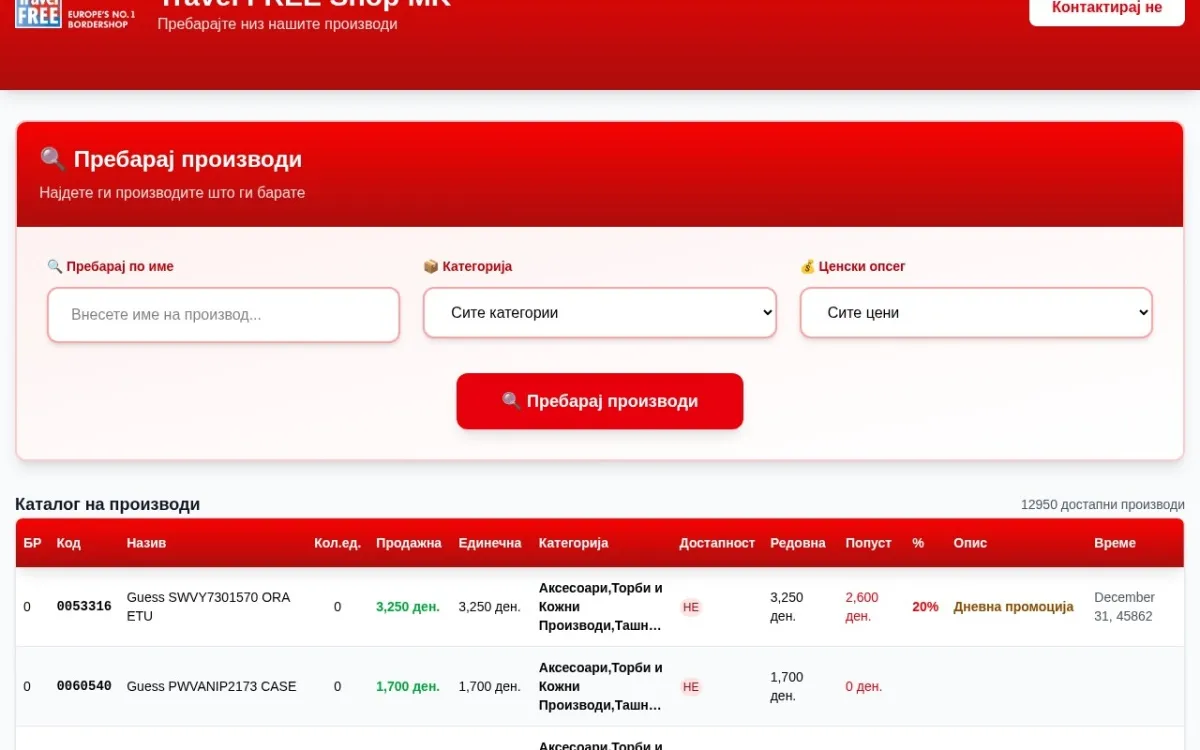Open the Сите категории dropdown
Screen dimensions: 1200x750
(600, 313)
